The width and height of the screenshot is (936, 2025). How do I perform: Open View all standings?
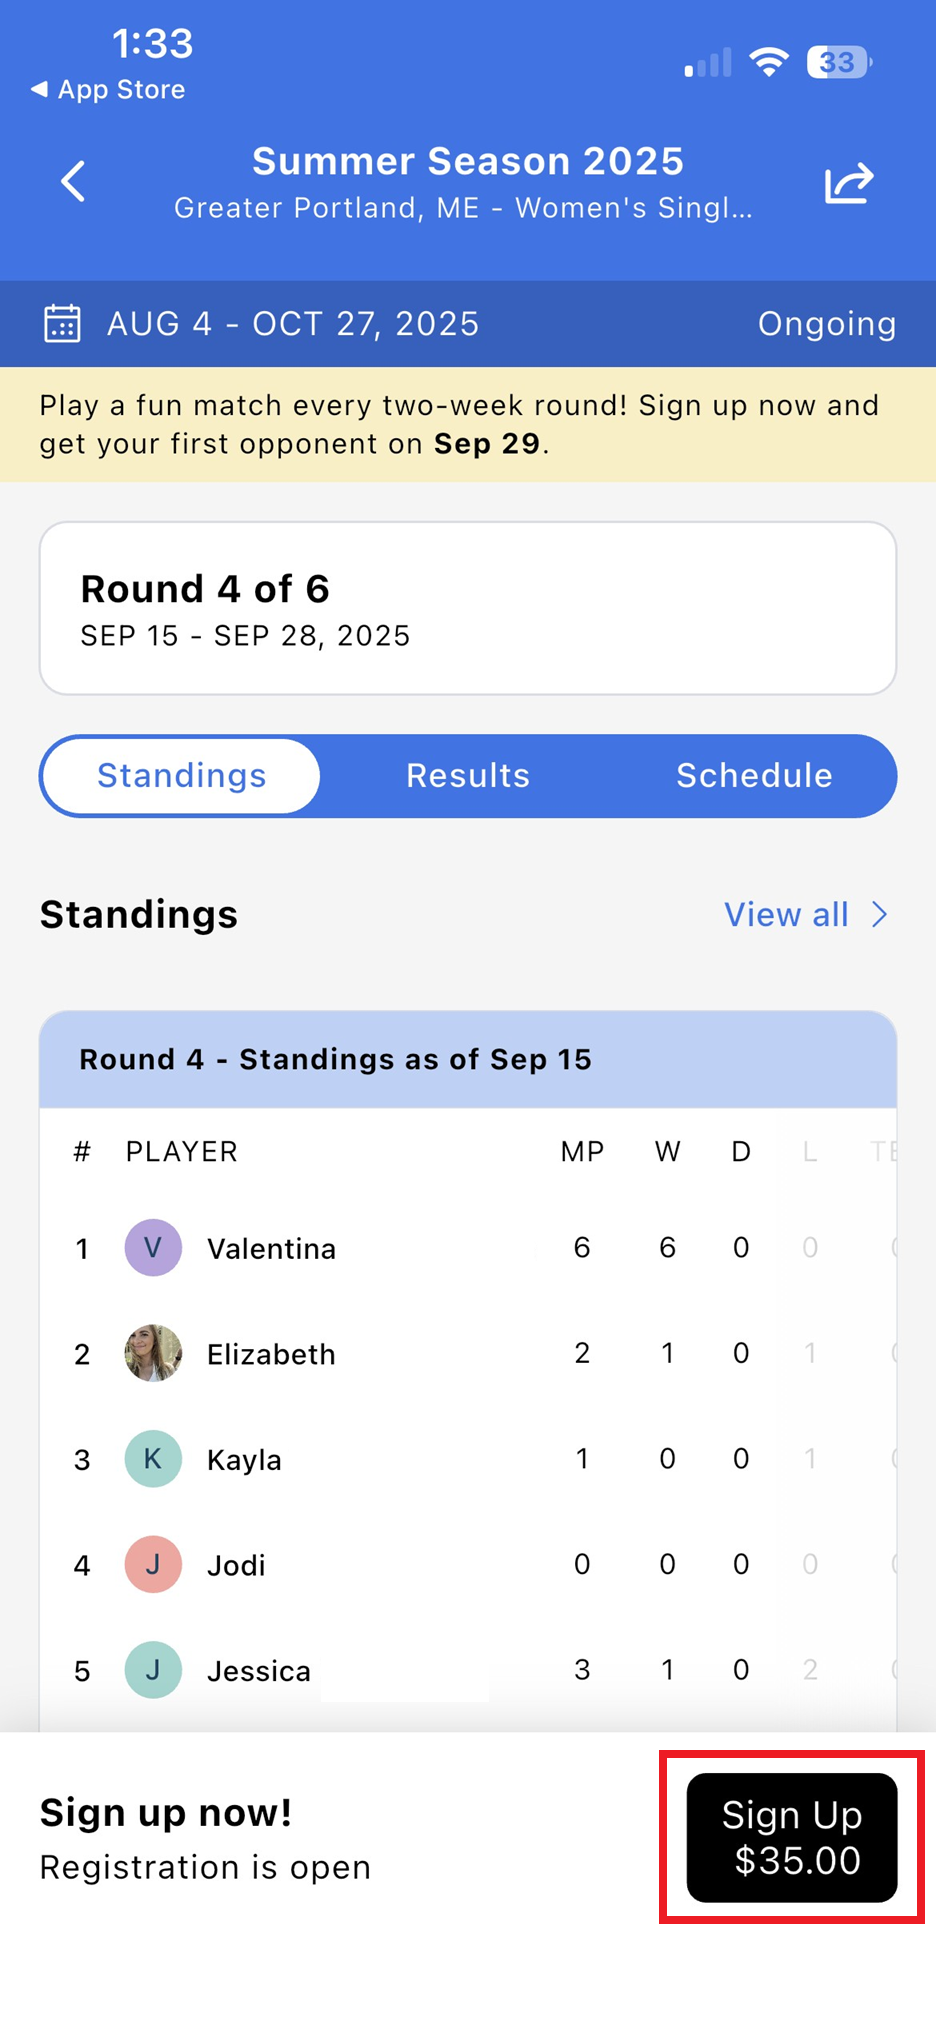click(787, 913)
